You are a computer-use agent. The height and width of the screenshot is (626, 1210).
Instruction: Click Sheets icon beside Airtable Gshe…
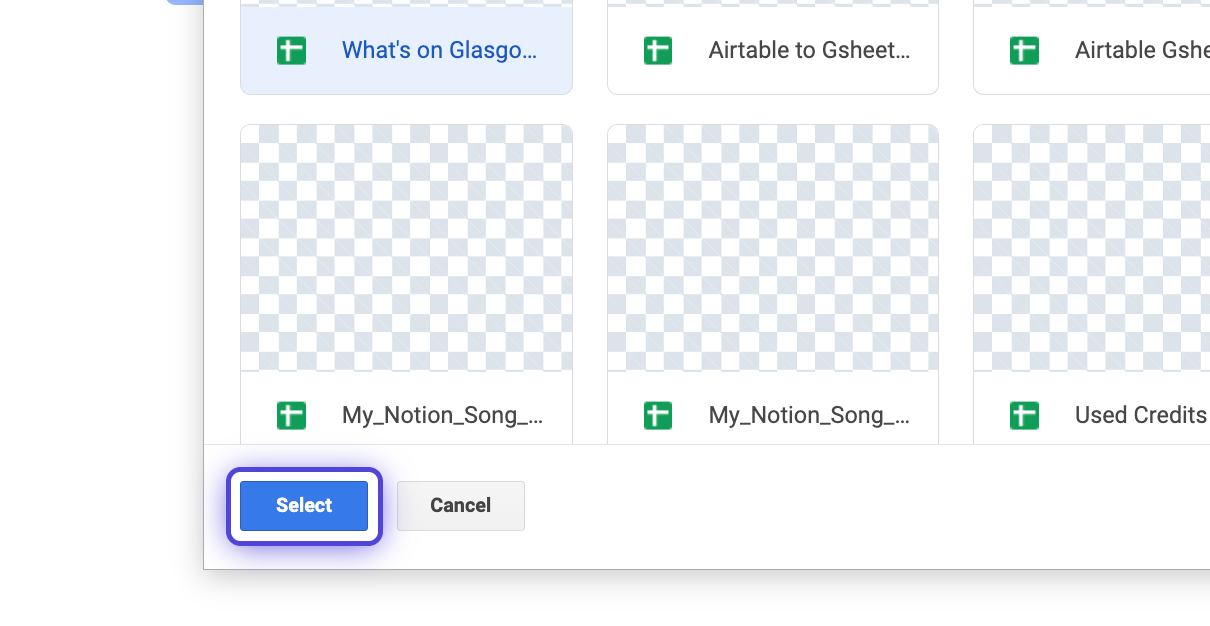click(1024, 50)
